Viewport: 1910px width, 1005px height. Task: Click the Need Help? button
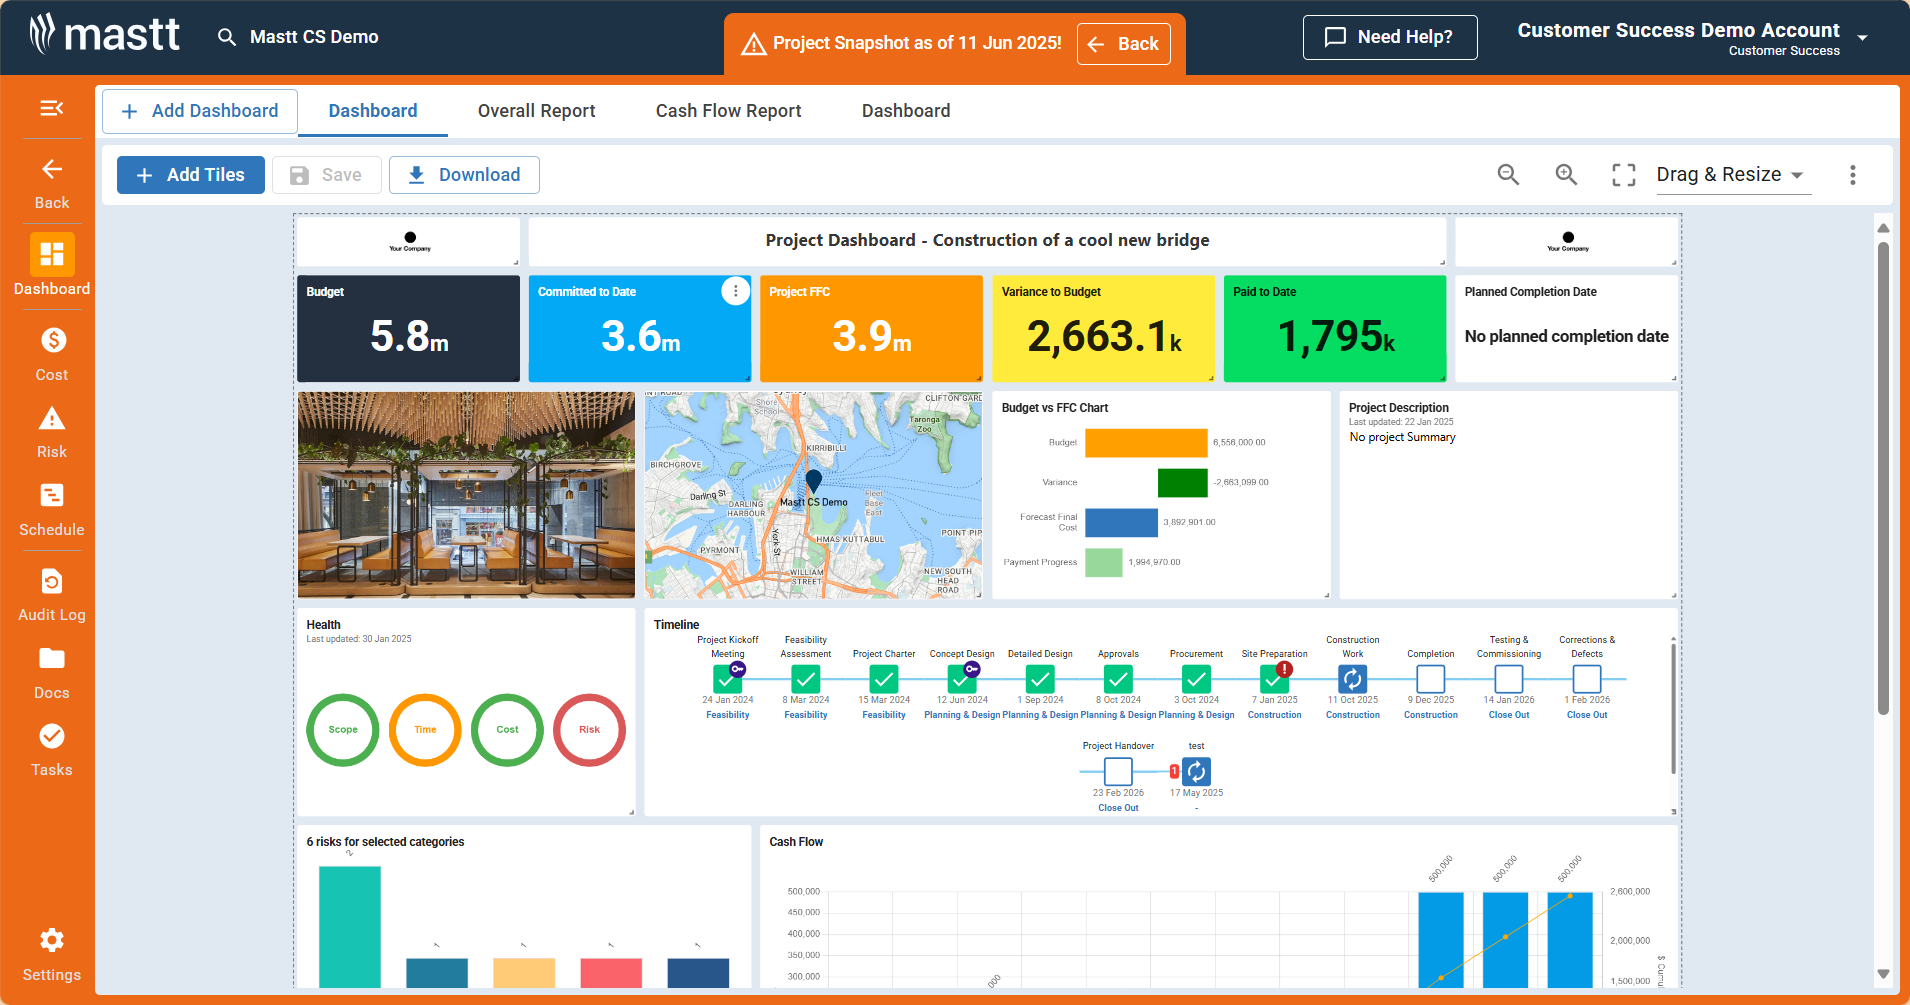point(1390,37)
